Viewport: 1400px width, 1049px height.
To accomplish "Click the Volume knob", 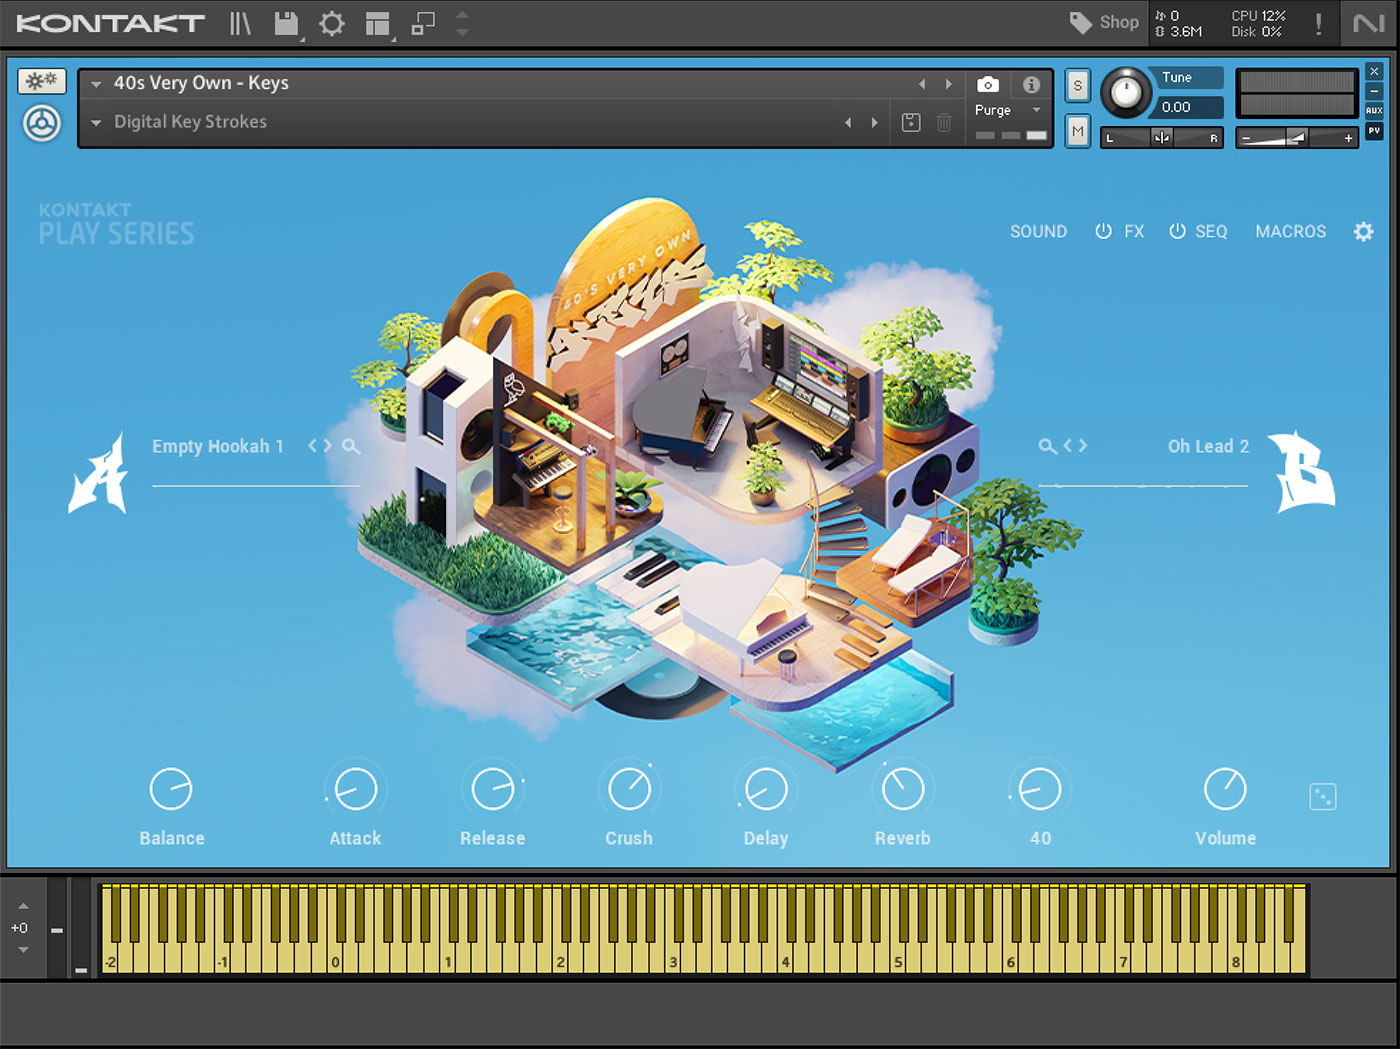I will (1225, 789).
